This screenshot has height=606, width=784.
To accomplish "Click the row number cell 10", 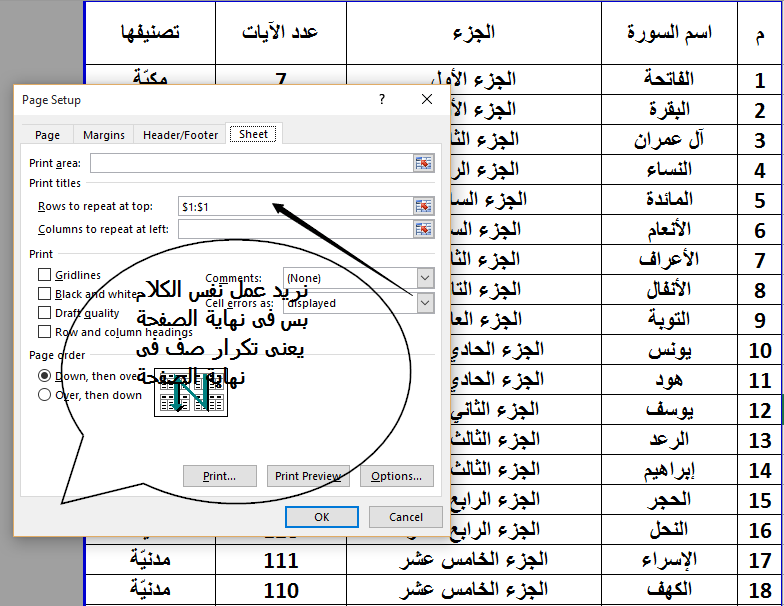I will pyautogui.click(x=760, y=350).
